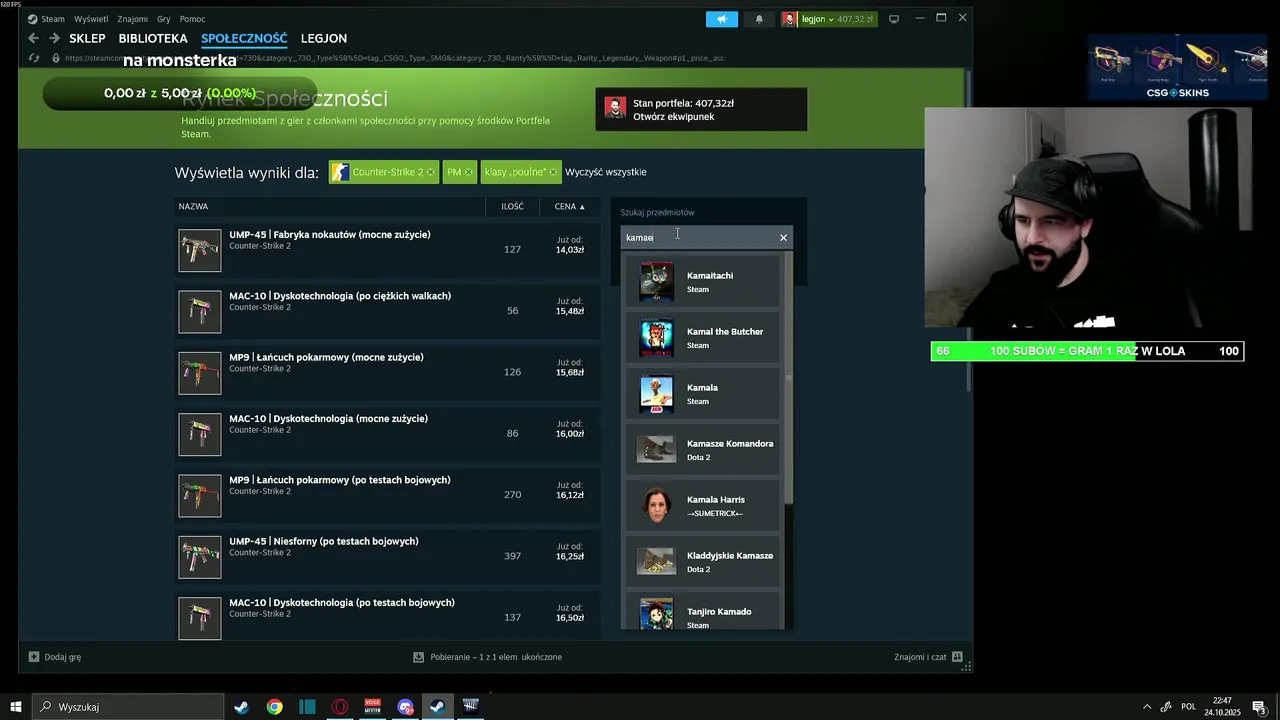Select Kamala Harris suggestion
The image size is (1280, 720).
point(702,506)
